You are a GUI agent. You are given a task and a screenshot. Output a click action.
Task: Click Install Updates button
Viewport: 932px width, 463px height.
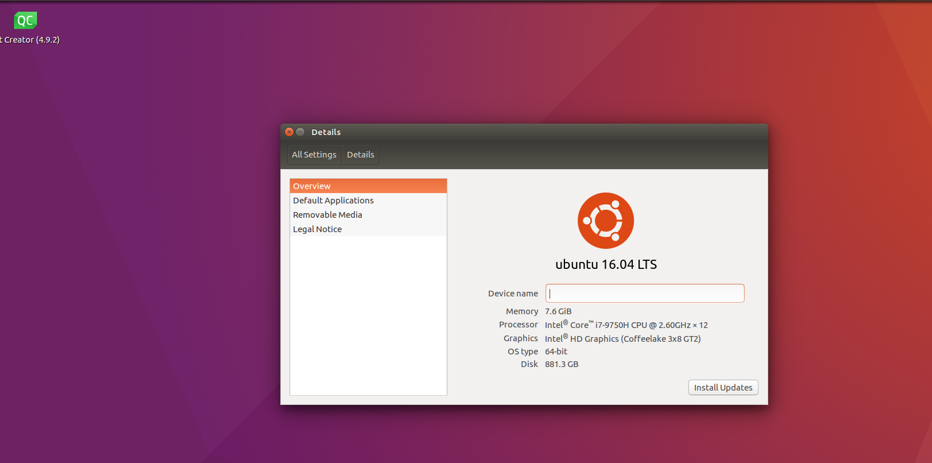(723, 388)
